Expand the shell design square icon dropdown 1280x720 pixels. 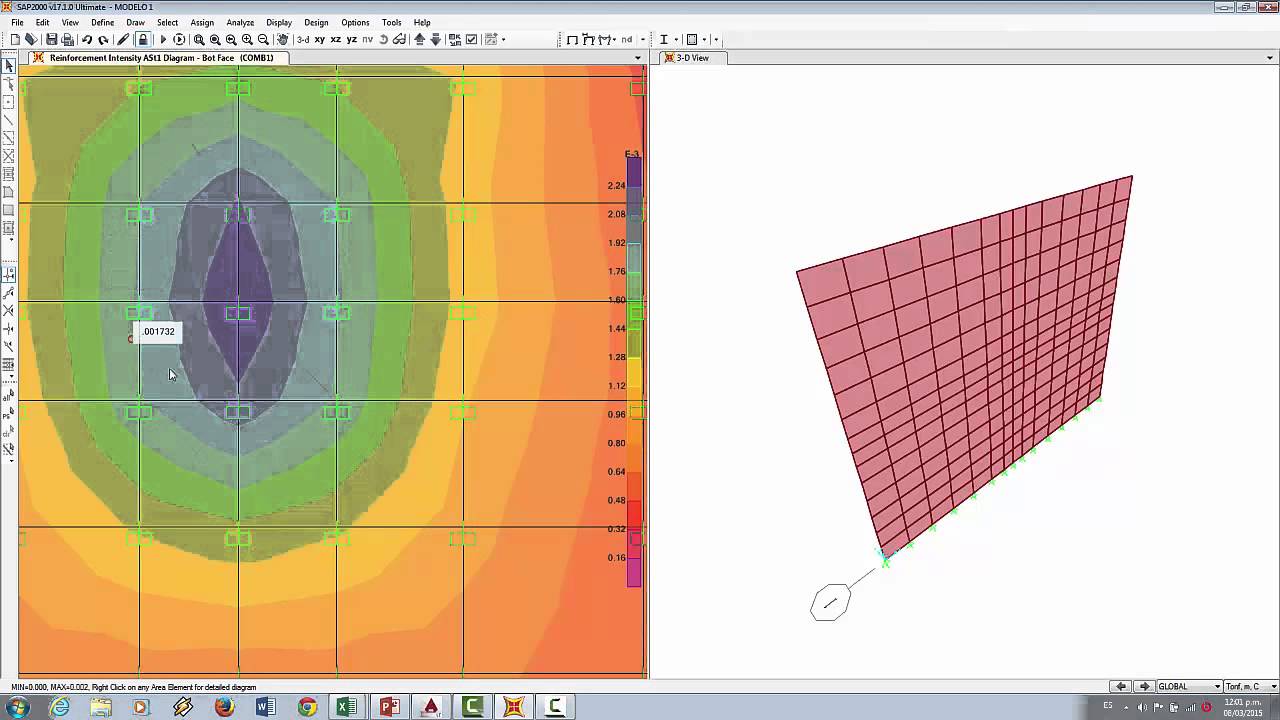click(x=704, y=40)
